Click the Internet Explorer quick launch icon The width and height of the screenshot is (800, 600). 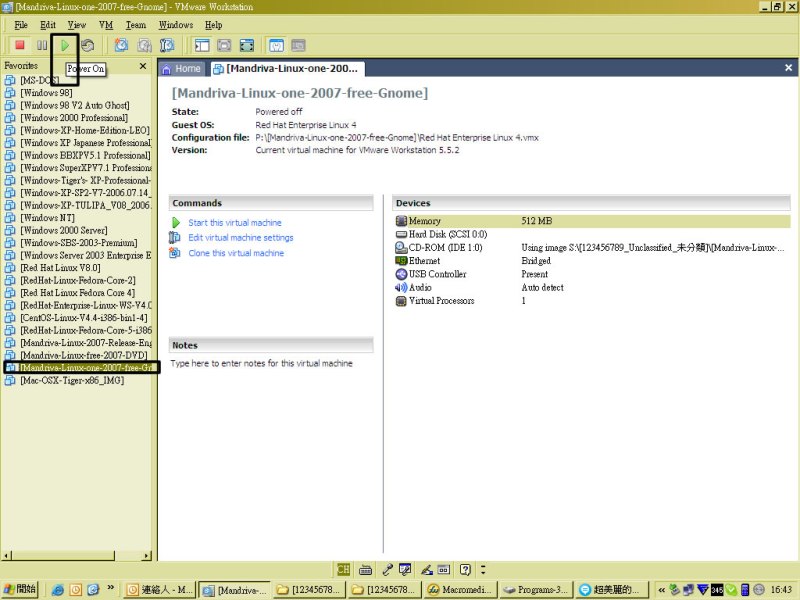tap(58, 590)
